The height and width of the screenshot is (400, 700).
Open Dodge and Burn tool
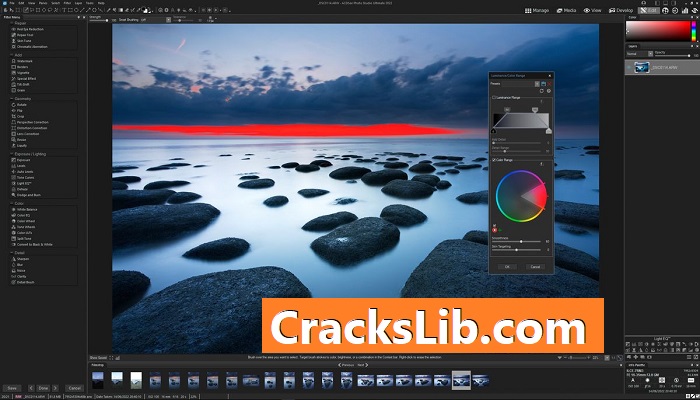click(x=28, y=195)
